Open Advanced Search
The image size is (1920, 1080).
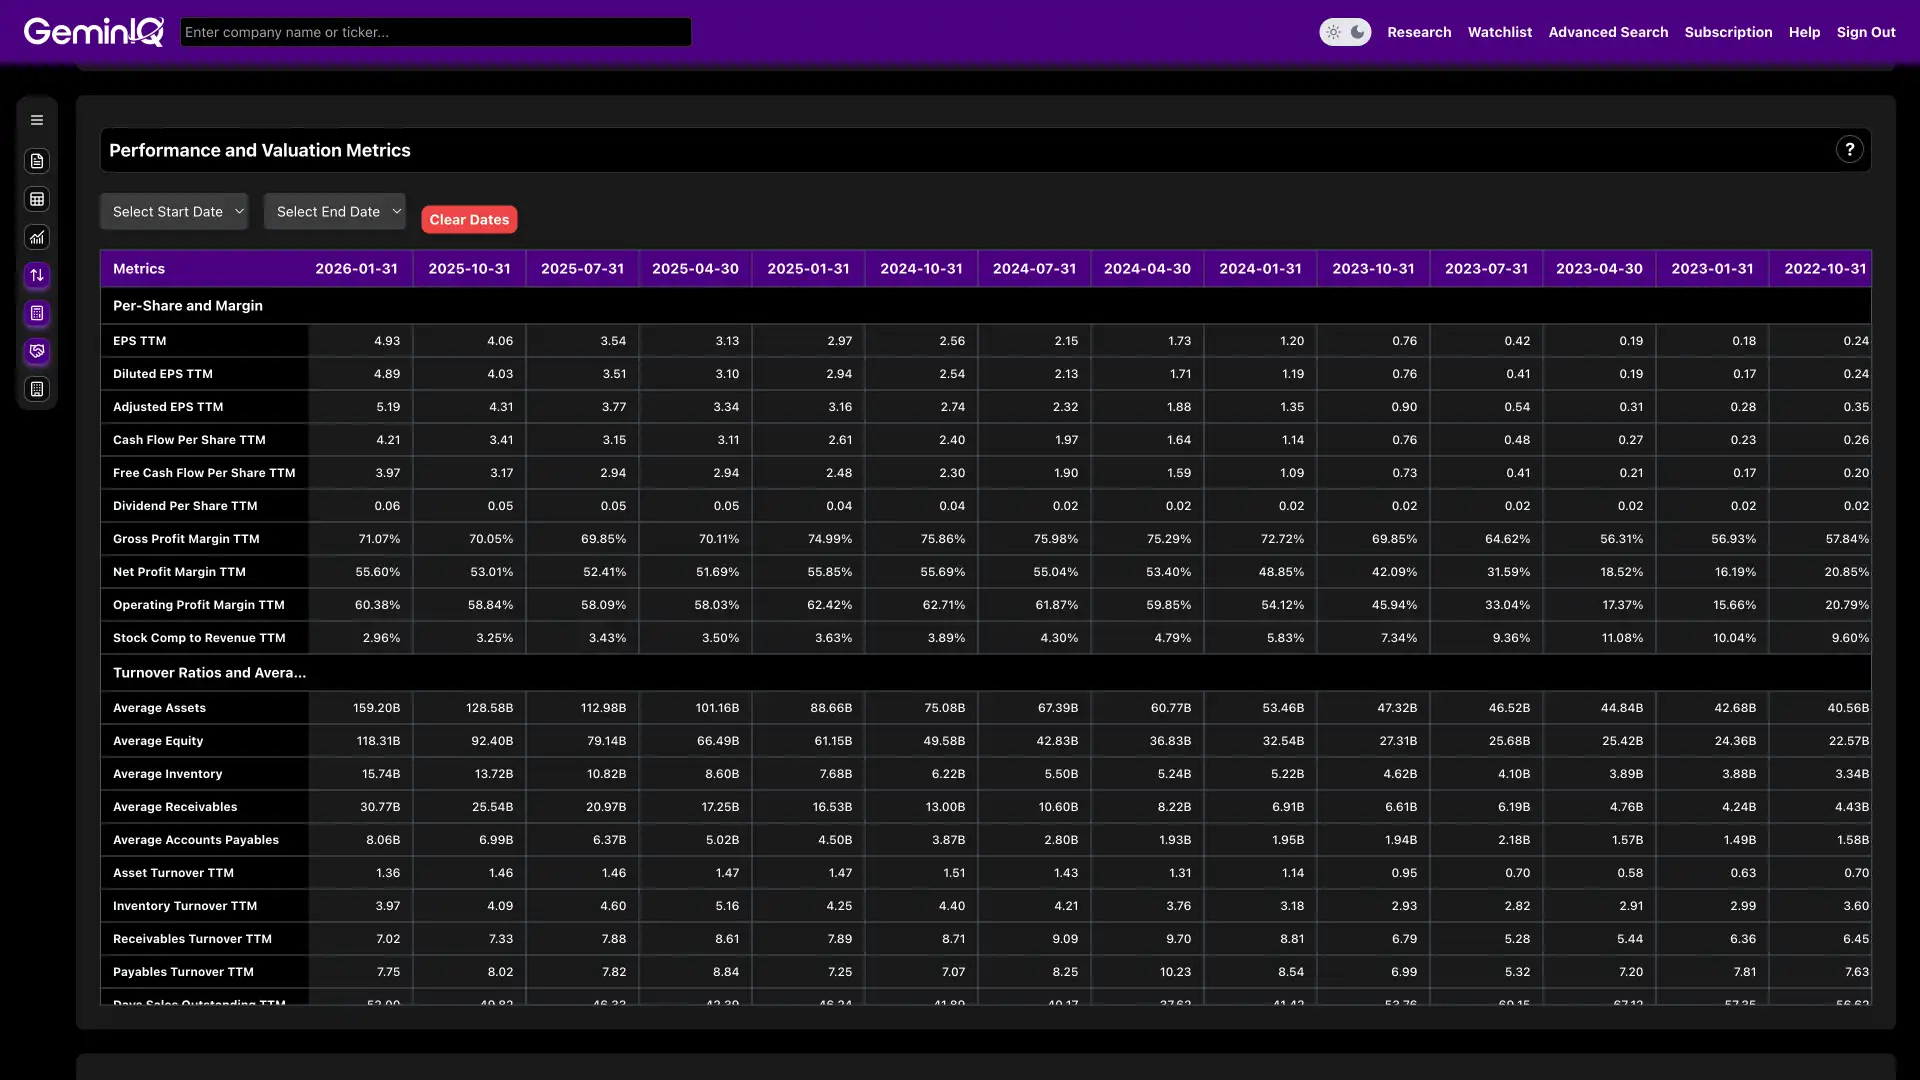1608,31
